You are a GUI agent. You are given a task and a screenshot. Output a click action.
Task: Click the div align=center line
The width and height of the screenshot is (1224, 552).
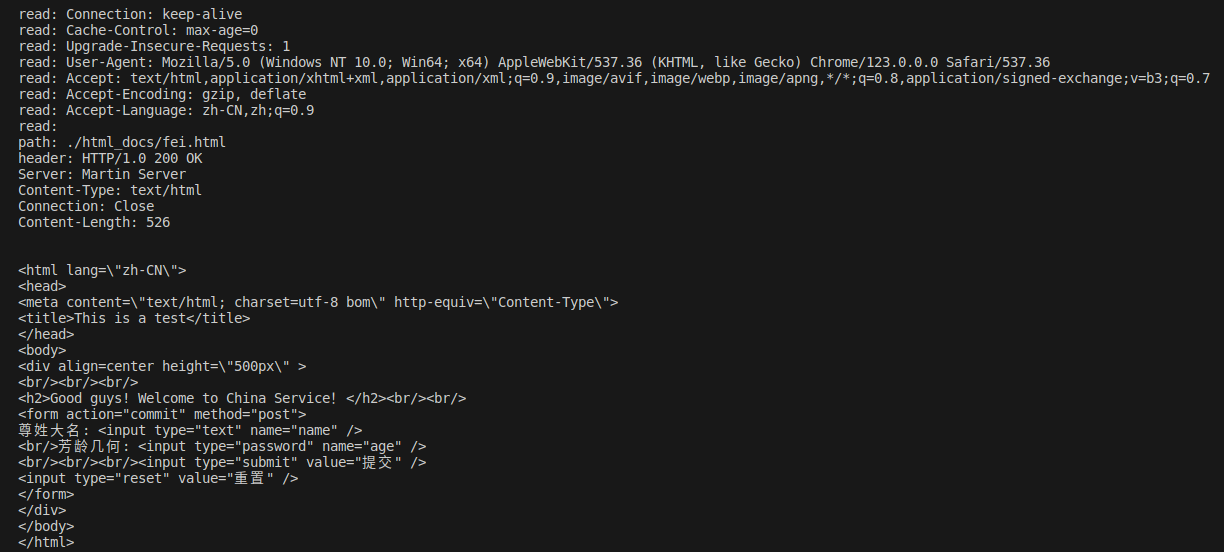(162, 366)
